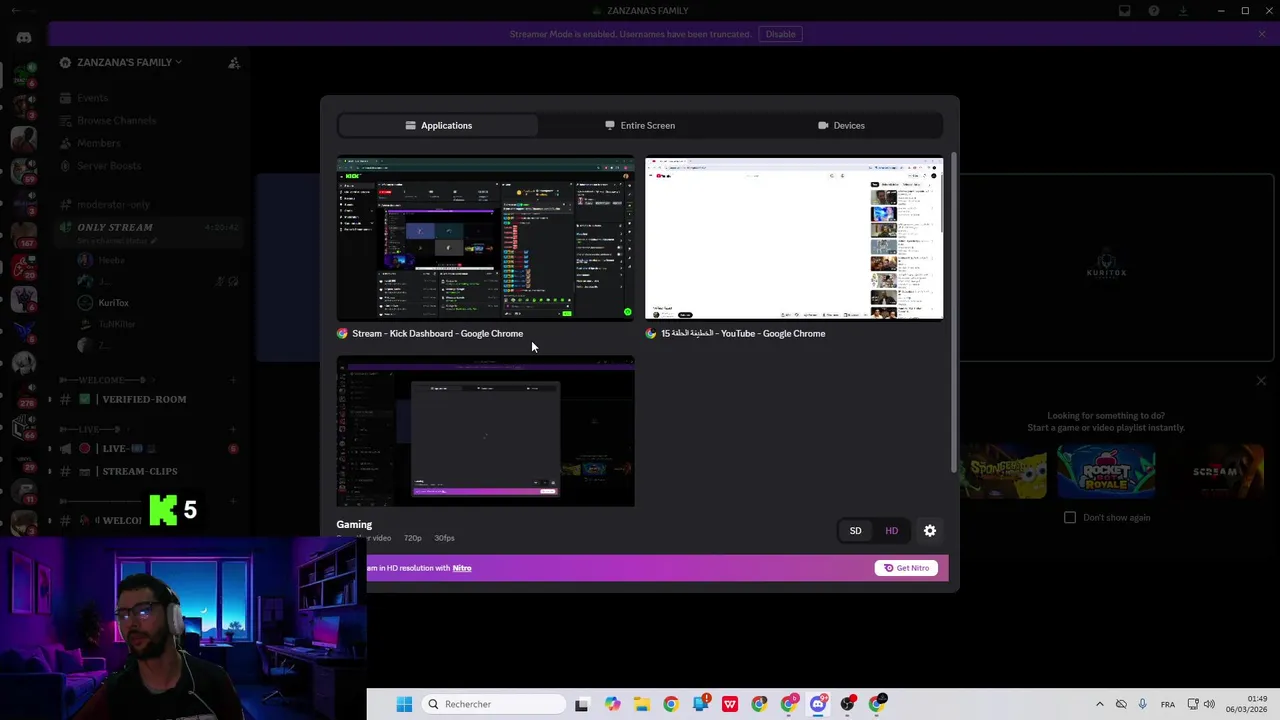Collapse the LIVE category
The image size is (1280, 720).
click(95, 429)
